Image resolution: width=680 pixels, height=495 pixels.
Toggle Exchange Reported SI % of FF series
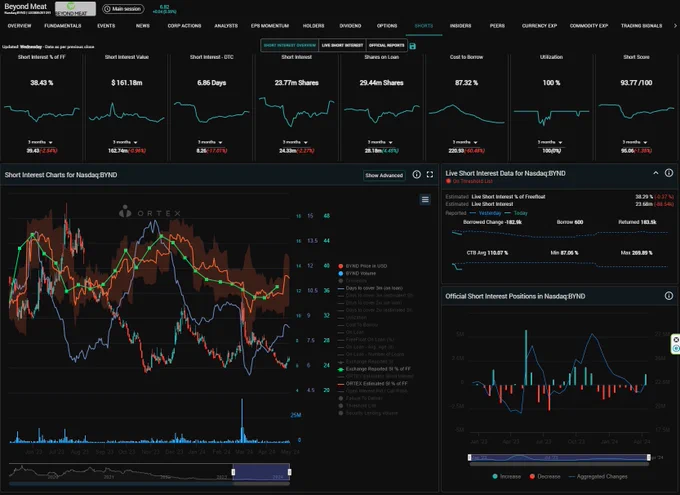click(x=374, y=369)
